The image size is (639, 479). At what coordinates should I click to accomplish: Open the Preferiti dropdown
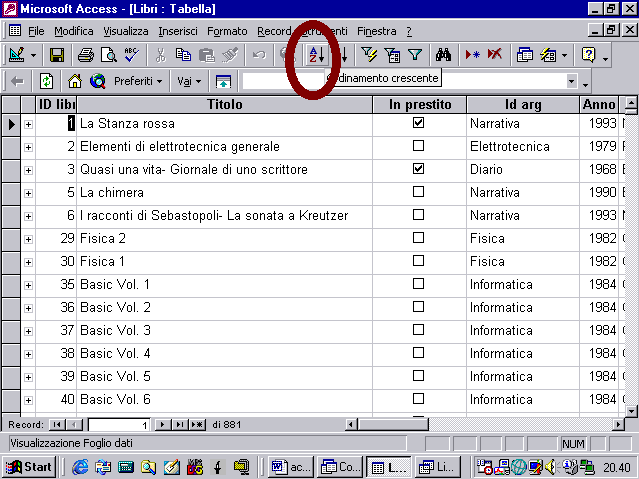point(138,82)
